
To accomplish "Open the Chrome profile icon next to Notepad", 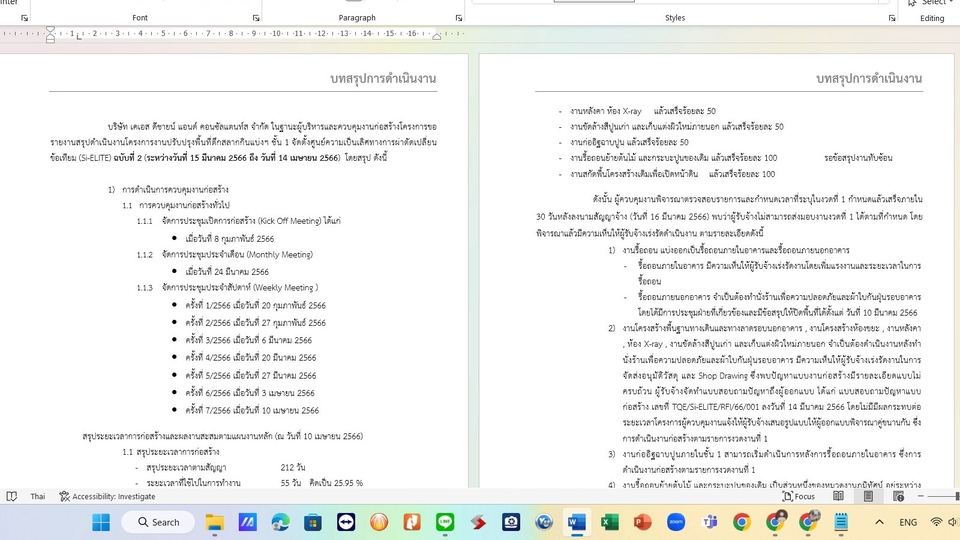I will pyautogui.click(x=808, y=522).
